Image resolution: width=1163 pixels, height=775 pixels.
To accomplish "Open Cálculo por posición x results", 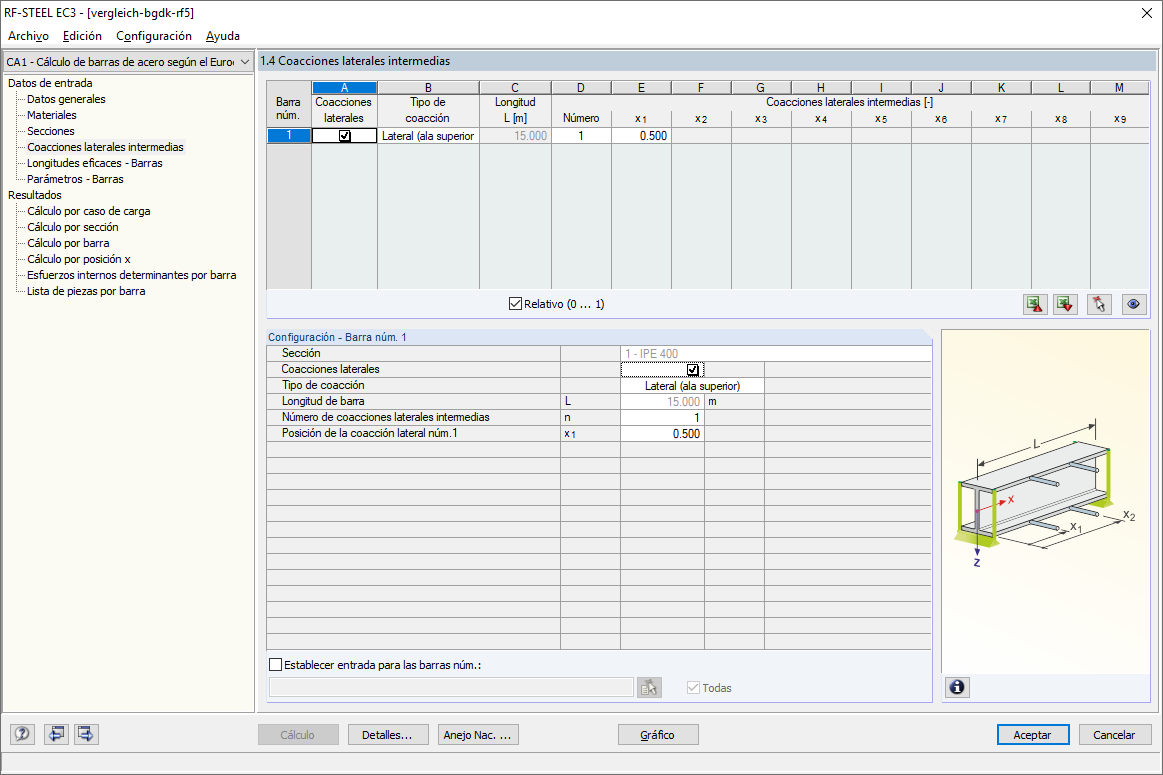I will coord(79,259).
